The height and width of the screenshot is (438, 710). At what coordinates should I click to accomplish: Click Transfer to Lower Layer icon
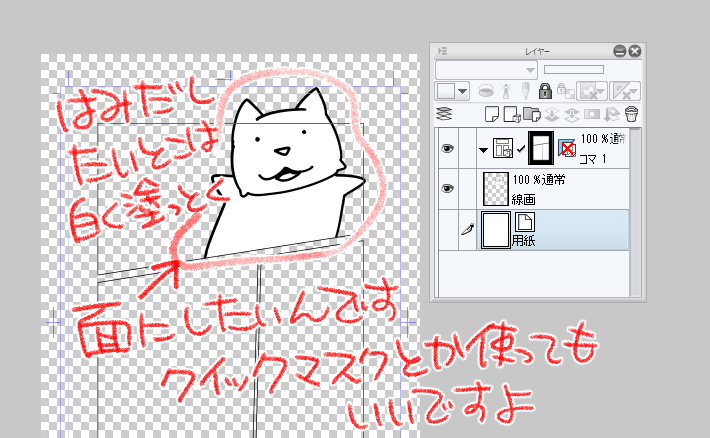[x=552, y=114]
